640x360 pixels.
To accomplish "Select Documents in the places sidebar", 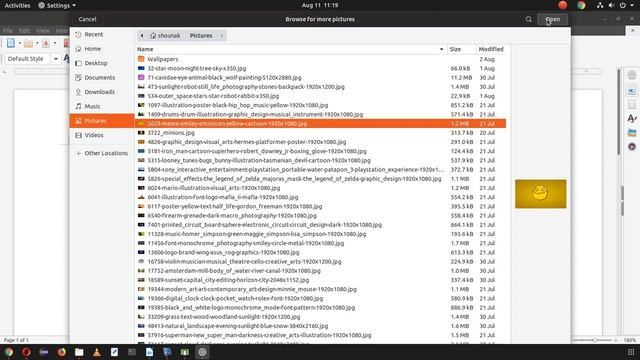I will (102, 78).
